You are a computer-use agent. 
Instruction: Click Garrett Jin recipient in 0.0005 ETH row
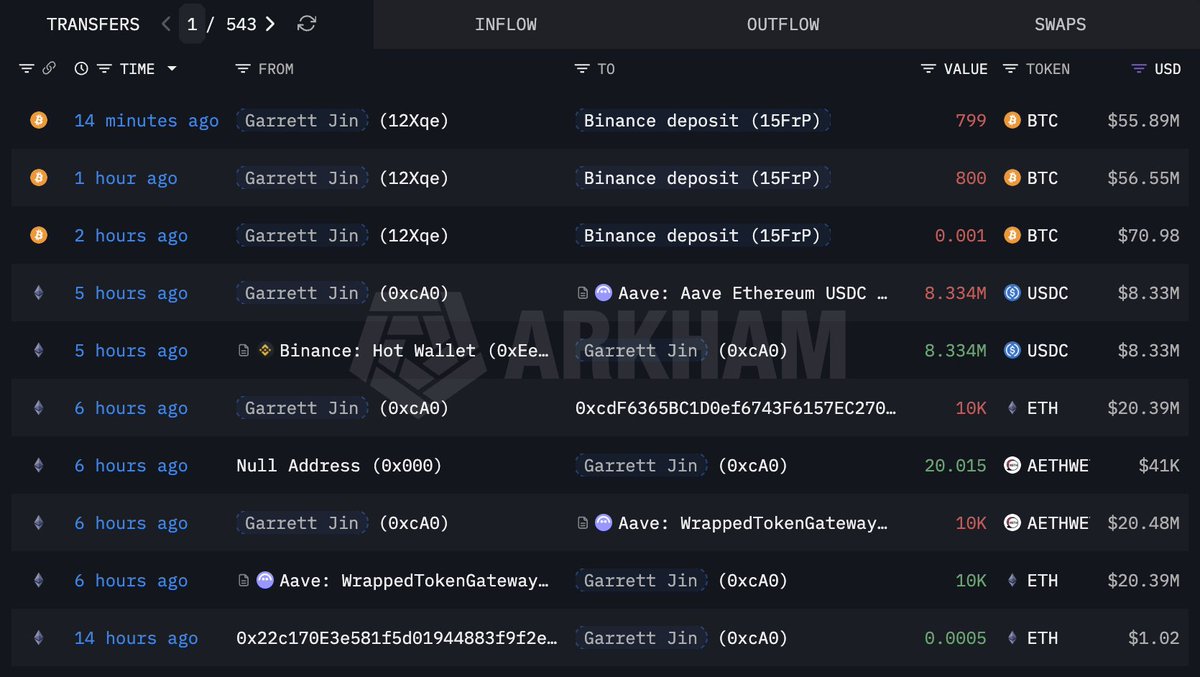click(x=642, y=638)
